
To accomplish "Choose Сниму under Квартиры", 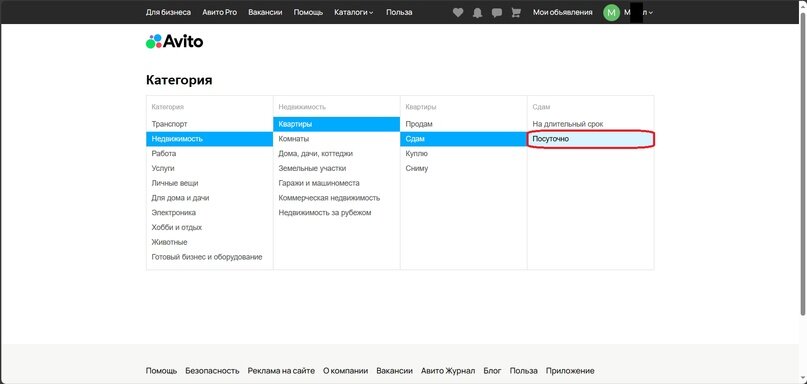I will point(464,168).
